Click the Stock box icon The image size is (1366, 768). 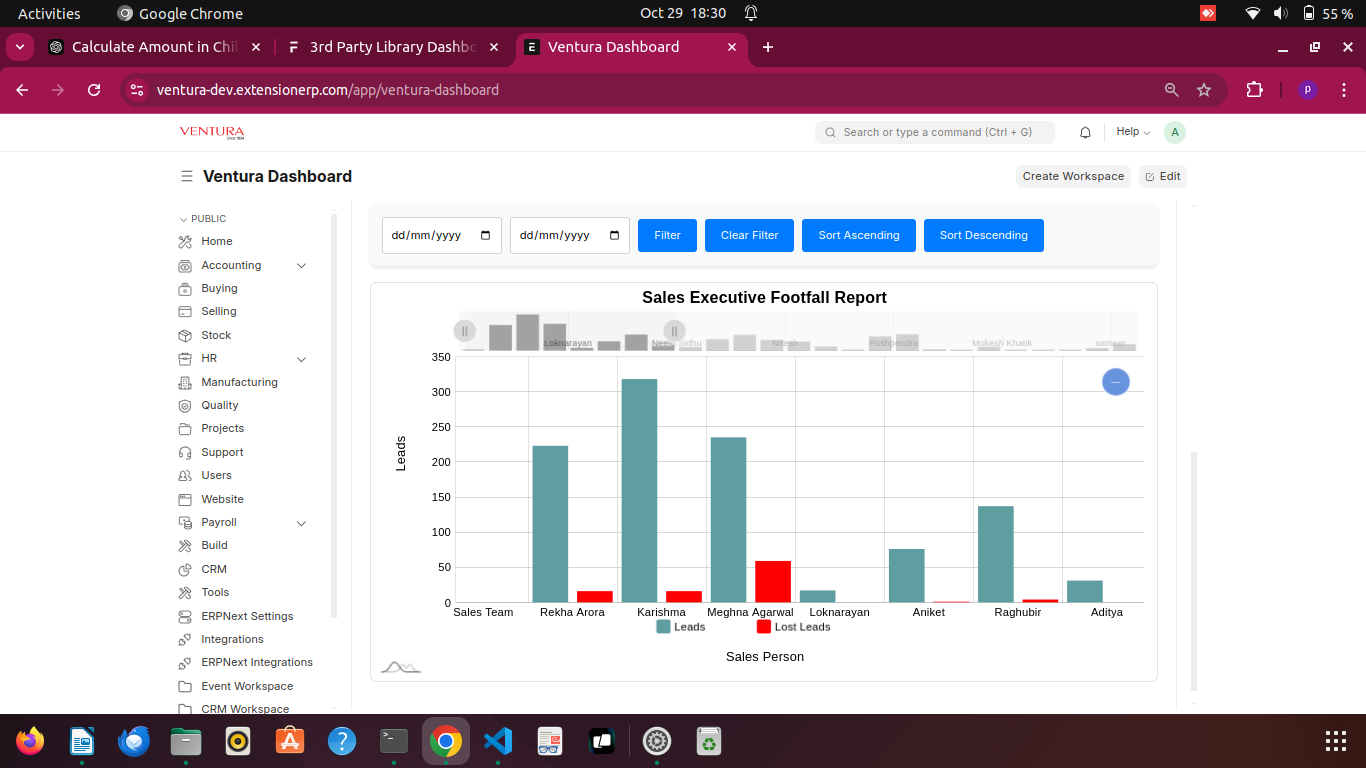click(x=184, y=335)
